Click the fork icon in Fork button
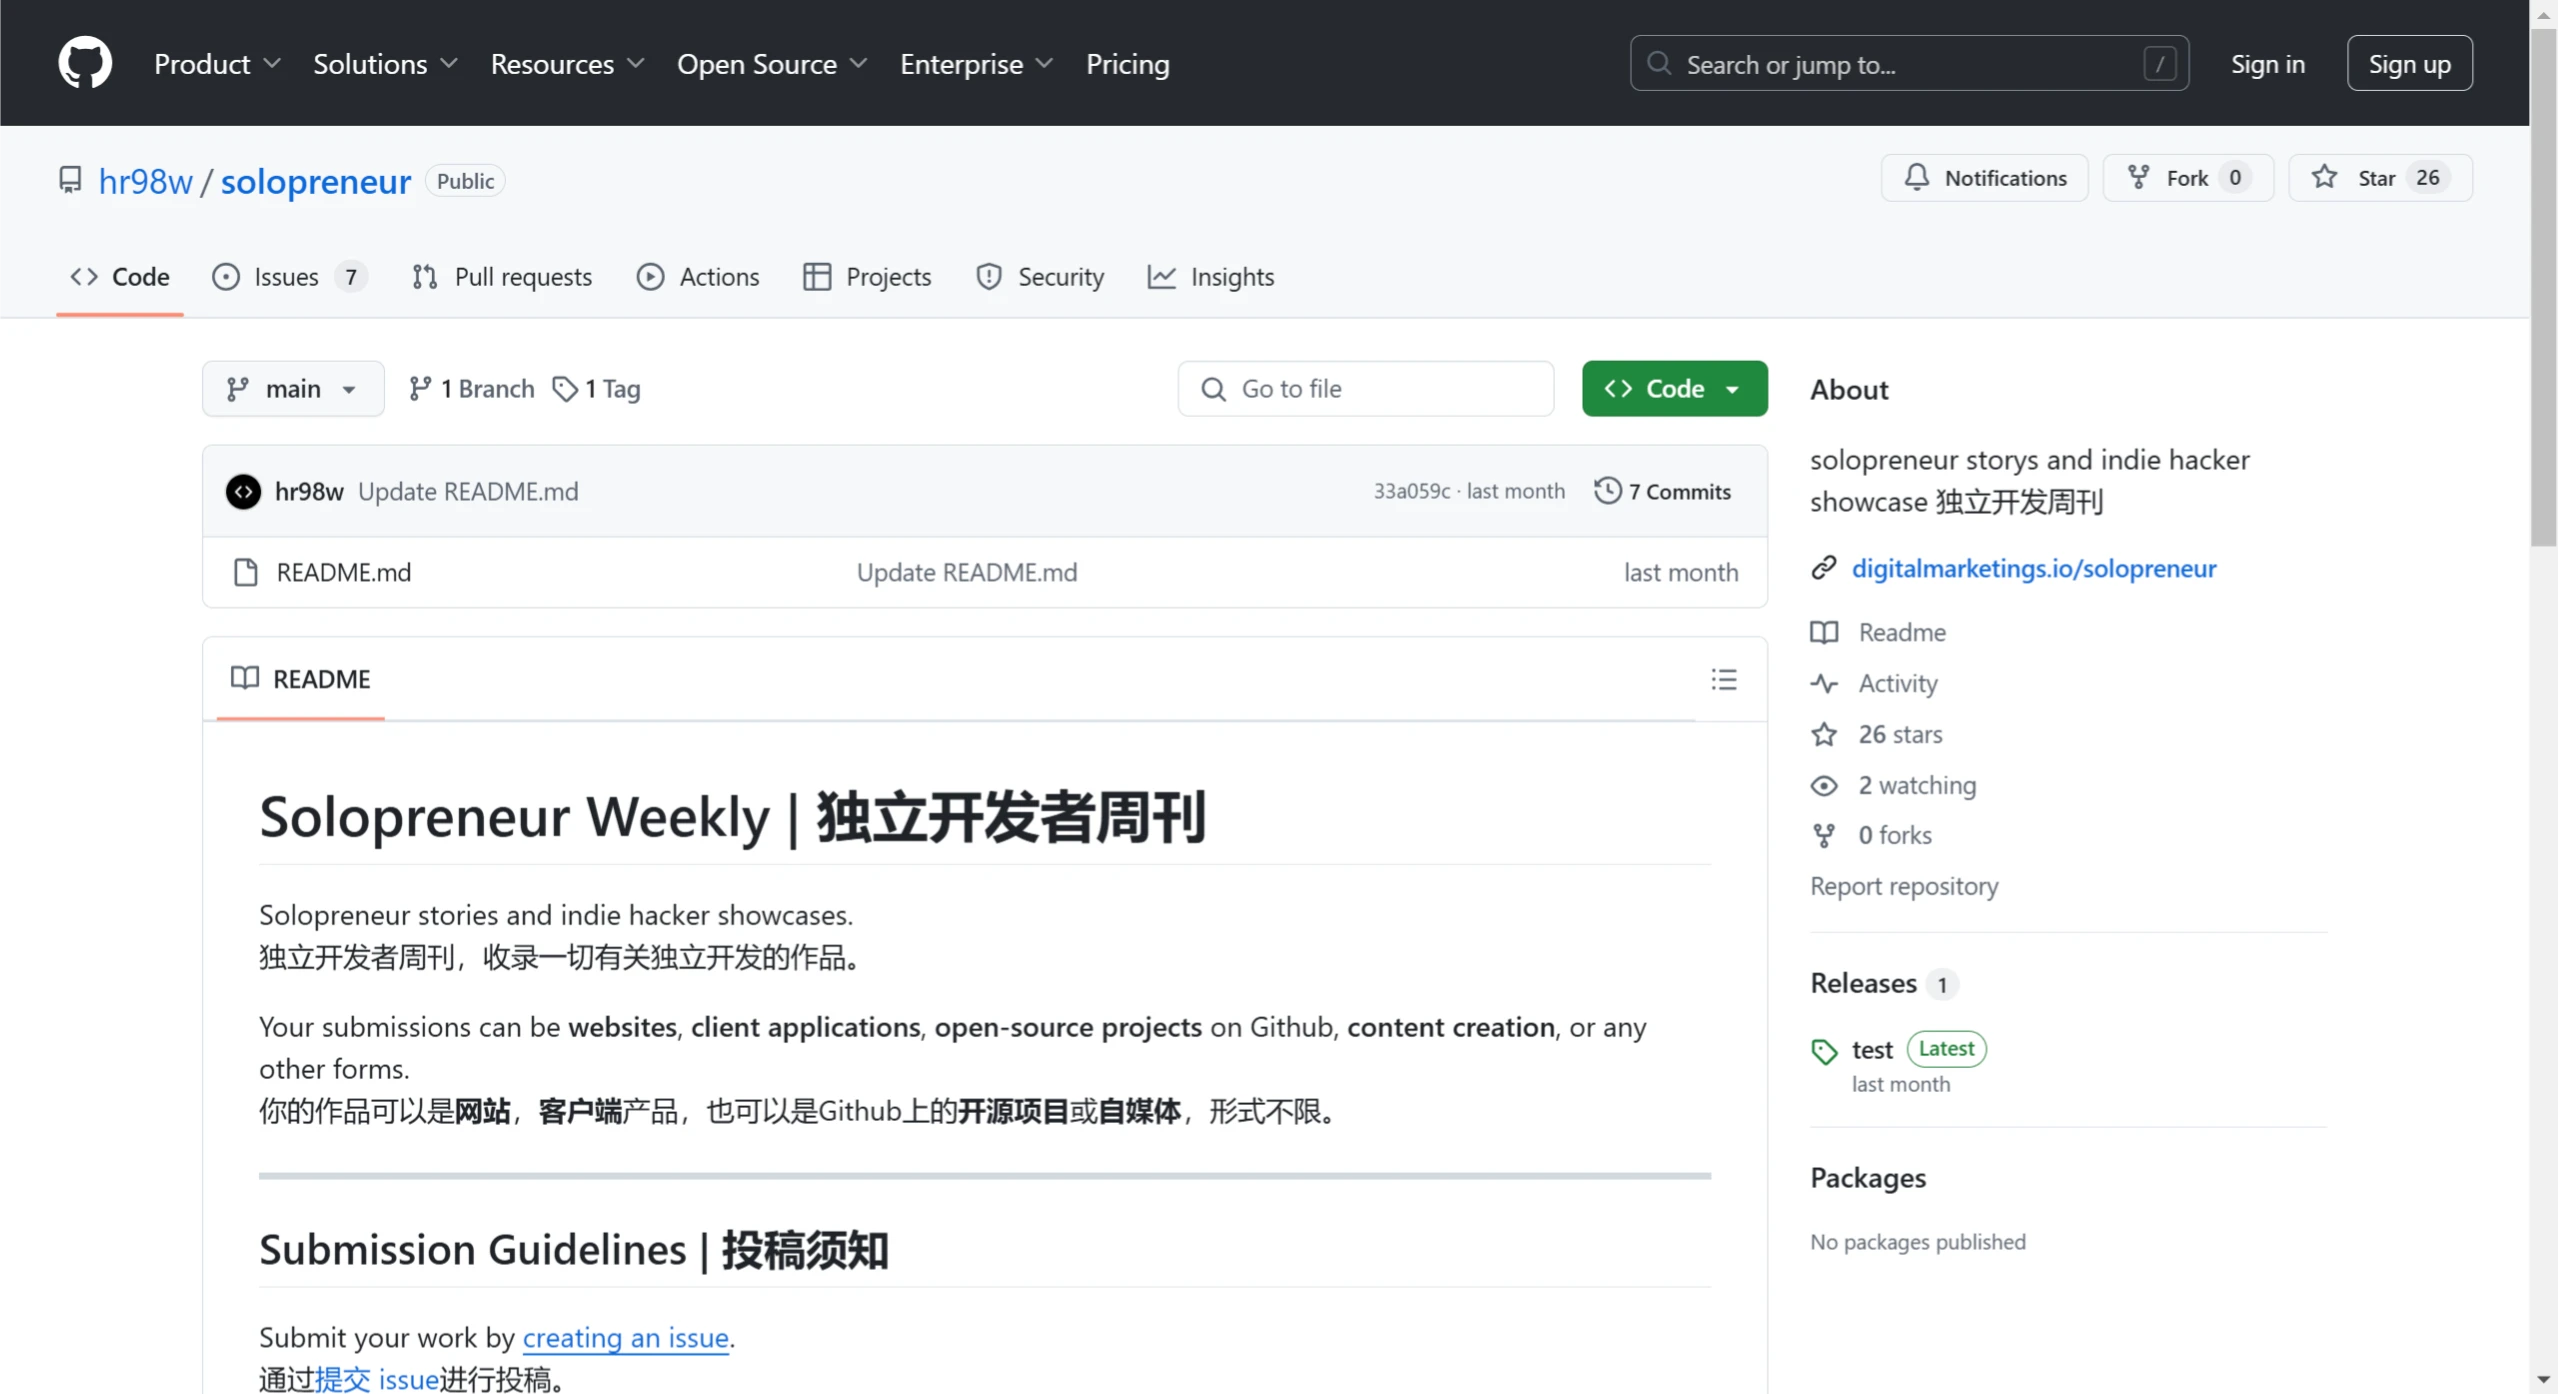2558x1394 pixels. pyautogui.click(x=2138, y=177)
